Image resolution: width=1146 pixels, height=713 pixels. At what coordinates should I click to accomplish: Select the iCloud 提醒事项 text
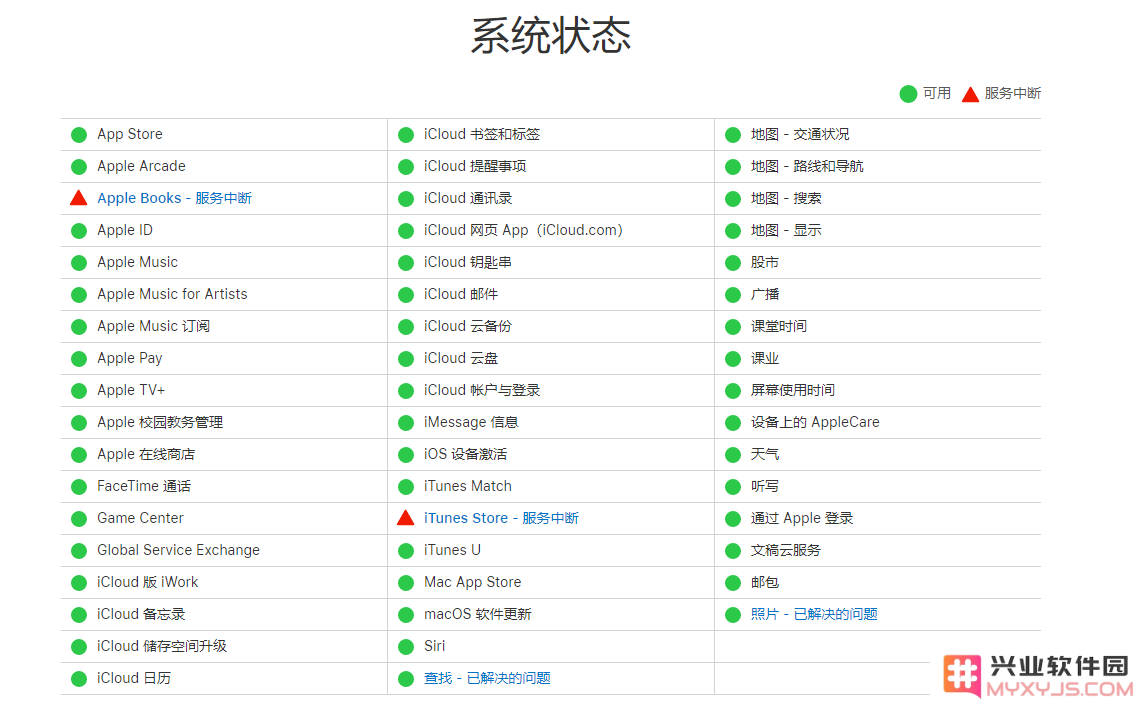click(475, 167)
